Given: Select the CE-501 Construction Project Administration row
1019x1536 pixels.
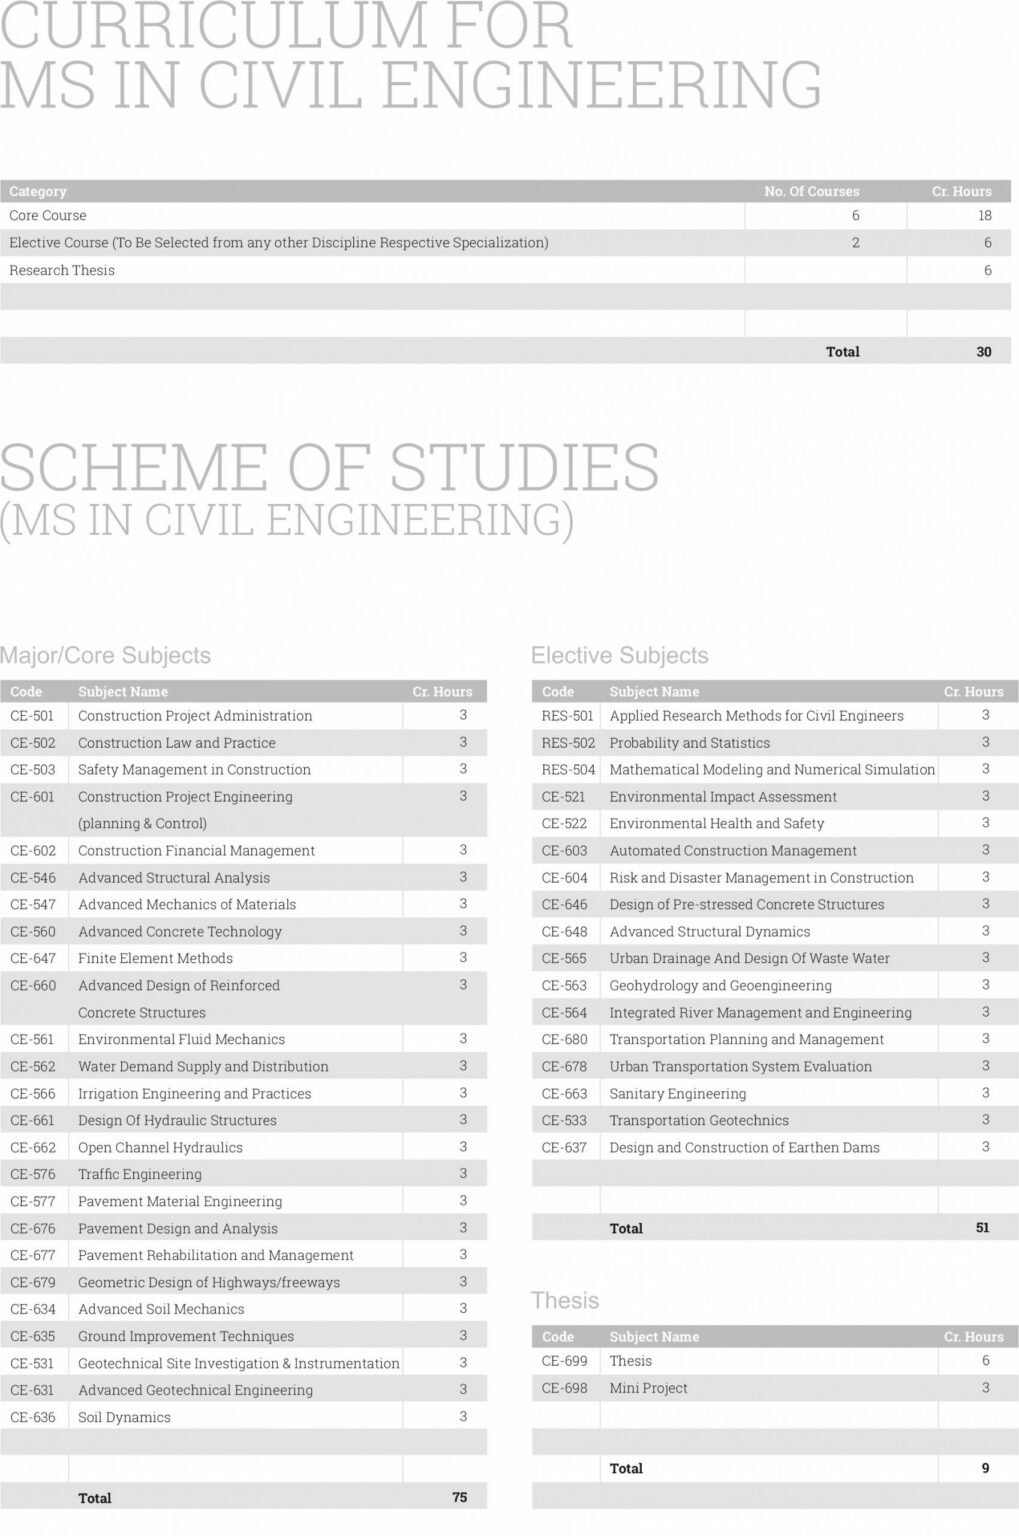Looking at the screenshot, I should (x=196, y=715).
